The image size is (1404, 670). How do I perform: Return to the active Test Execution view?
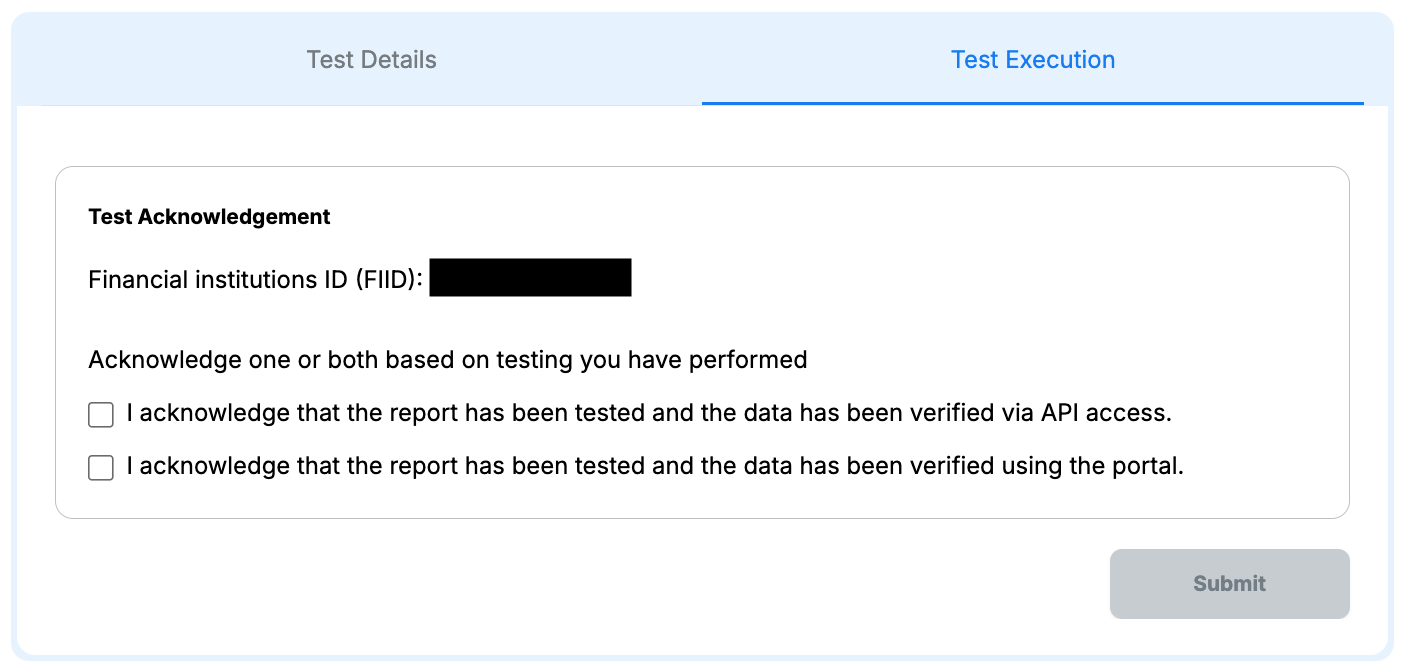coord(1033,60)
